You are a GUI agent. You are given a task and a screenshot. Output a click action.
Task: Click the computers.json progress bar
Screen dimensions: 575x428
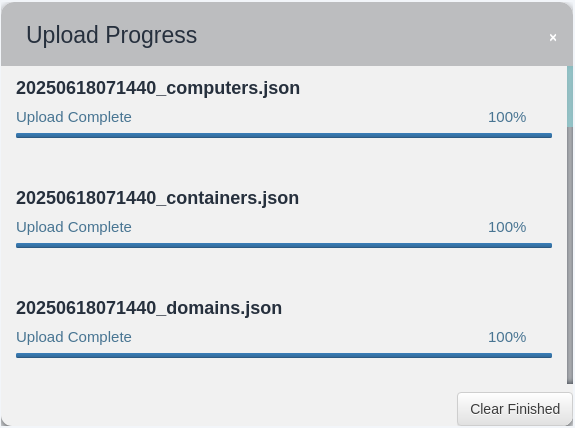[x=284, y=136]
